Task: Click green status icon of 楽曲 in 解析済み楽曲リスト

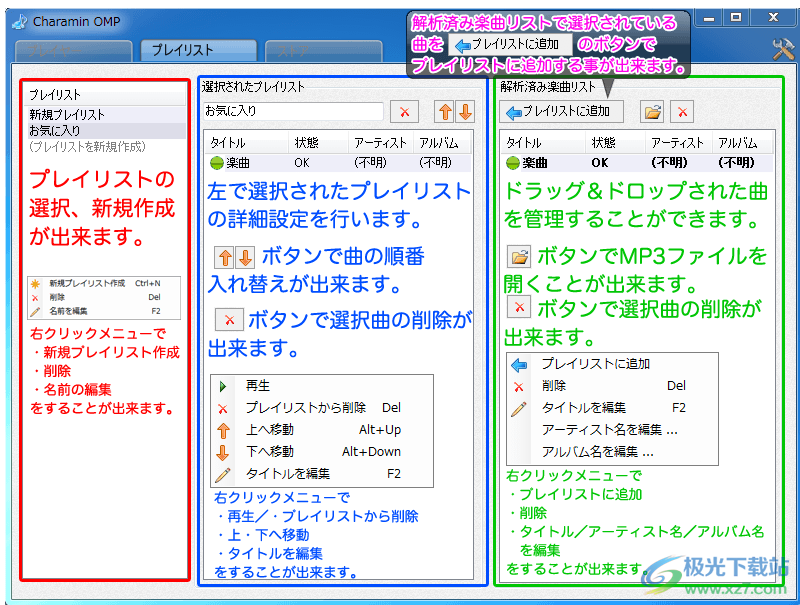Action: [512, 163]
